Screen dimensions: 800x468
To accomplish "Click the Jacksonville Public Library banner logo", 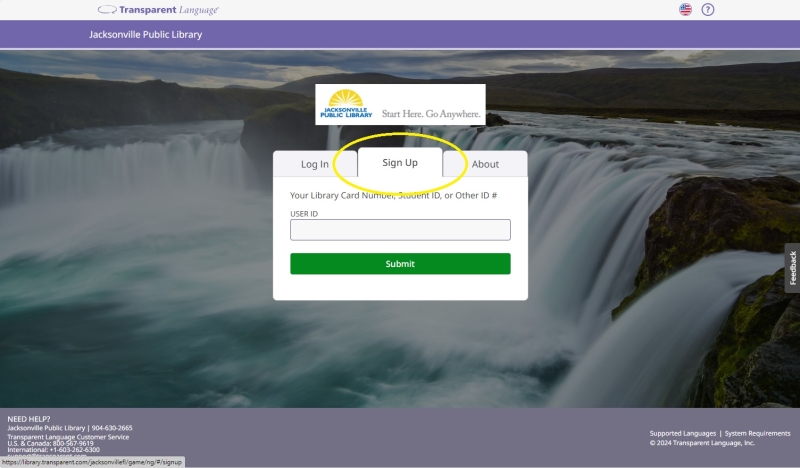I will 400,105.
